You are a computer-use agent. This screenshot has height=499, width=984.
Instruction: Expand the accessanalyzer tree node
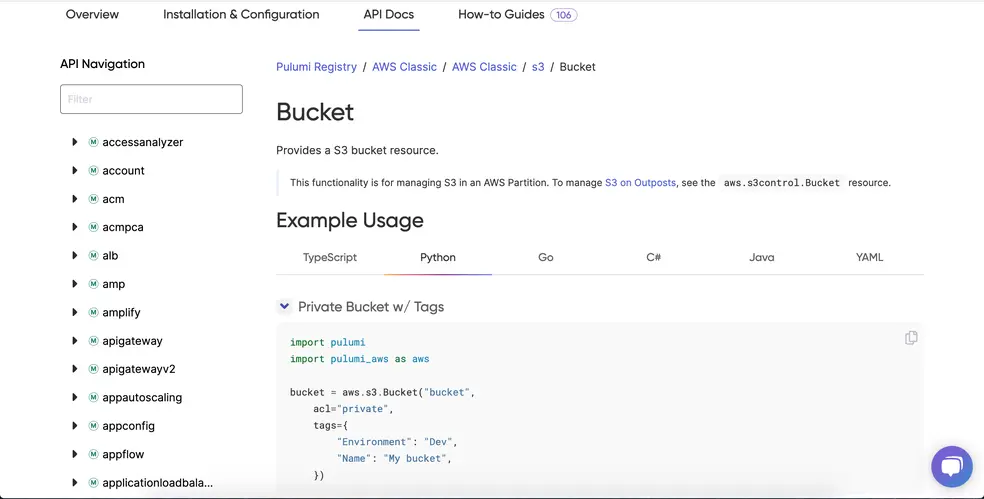click(75, 142)
